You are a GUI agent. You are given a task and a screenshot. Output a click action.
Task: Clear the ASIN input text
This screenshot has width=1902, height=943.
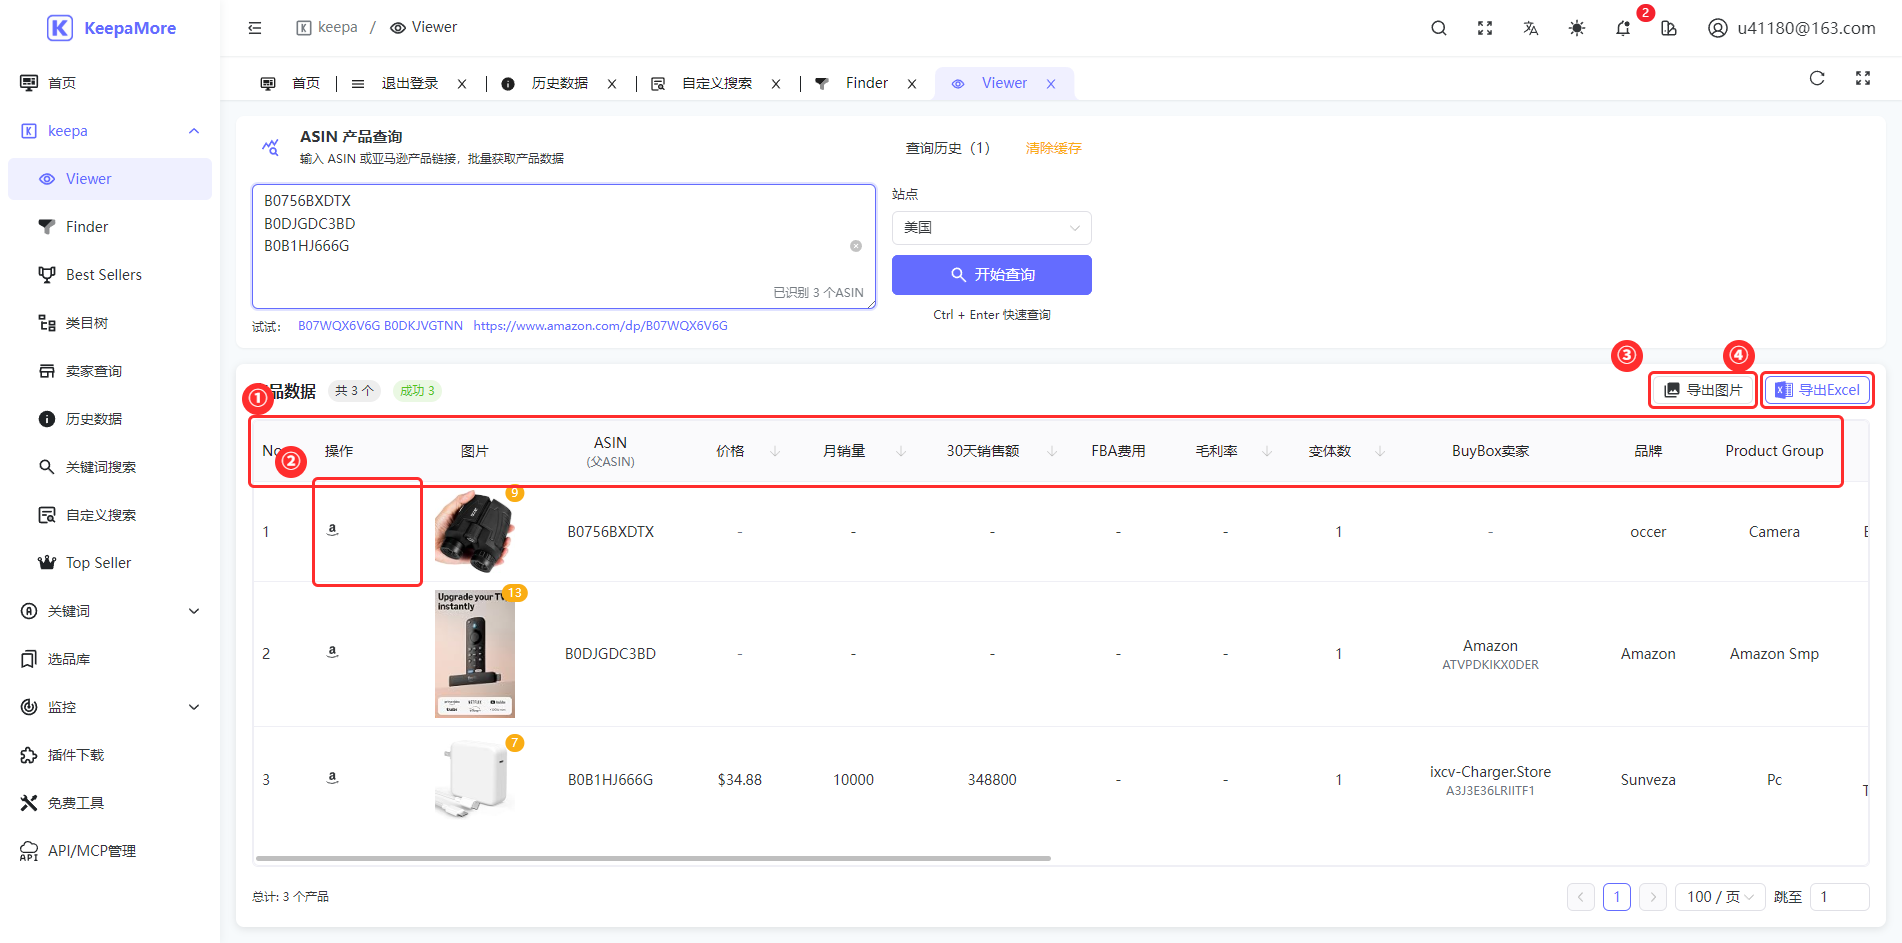pyautogui.click(x=856, y=246)
